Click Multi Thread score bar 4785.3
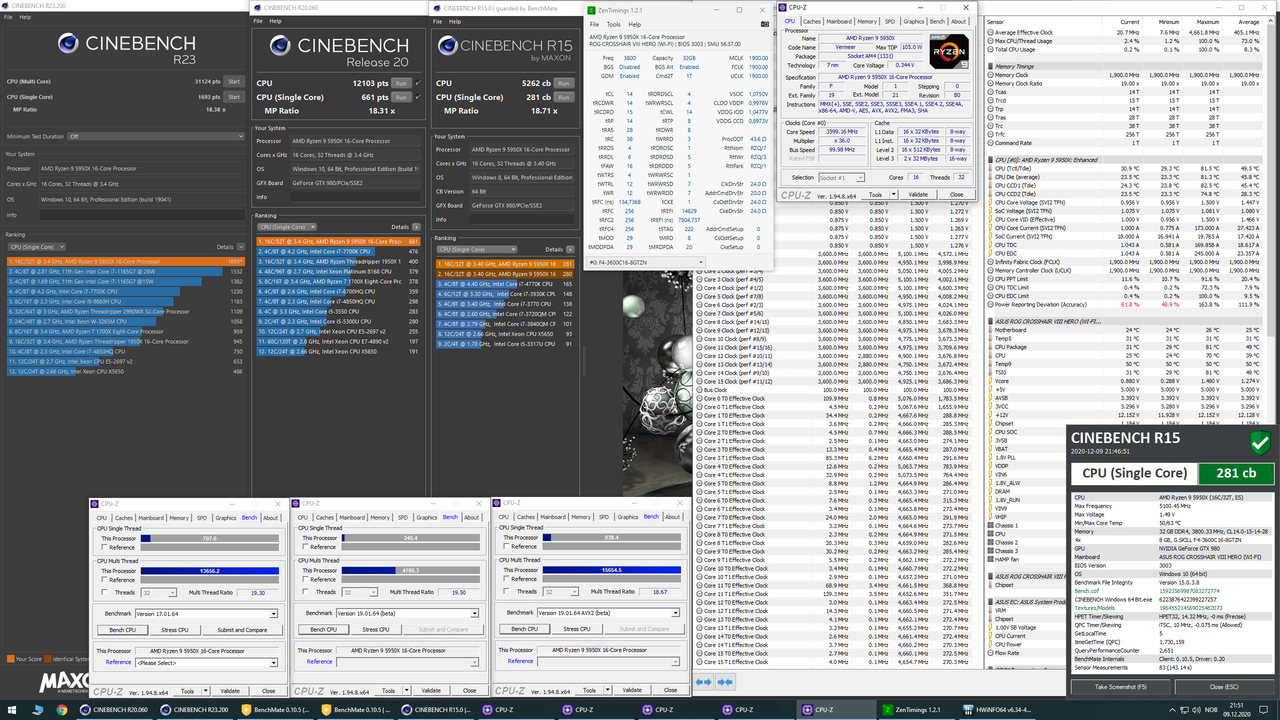This screenshot has width=1280, height=720. tap(409, 571)
